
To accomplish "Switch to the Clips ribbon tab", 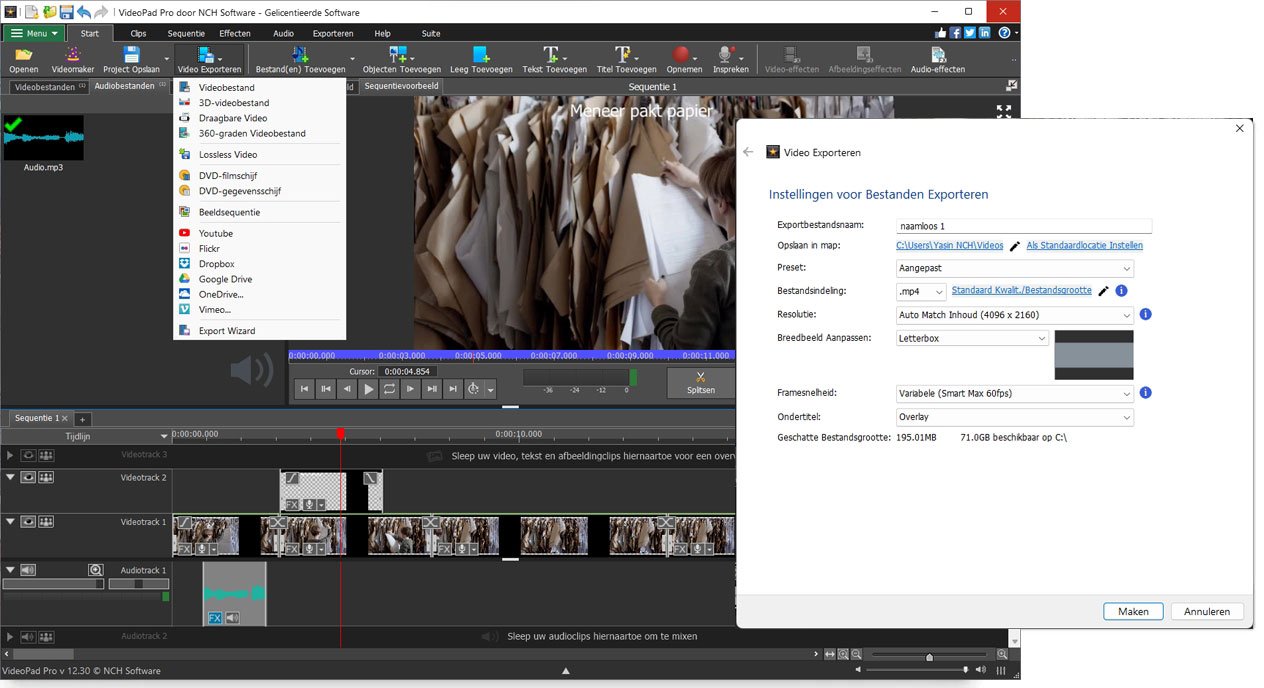I will point(138,33).
